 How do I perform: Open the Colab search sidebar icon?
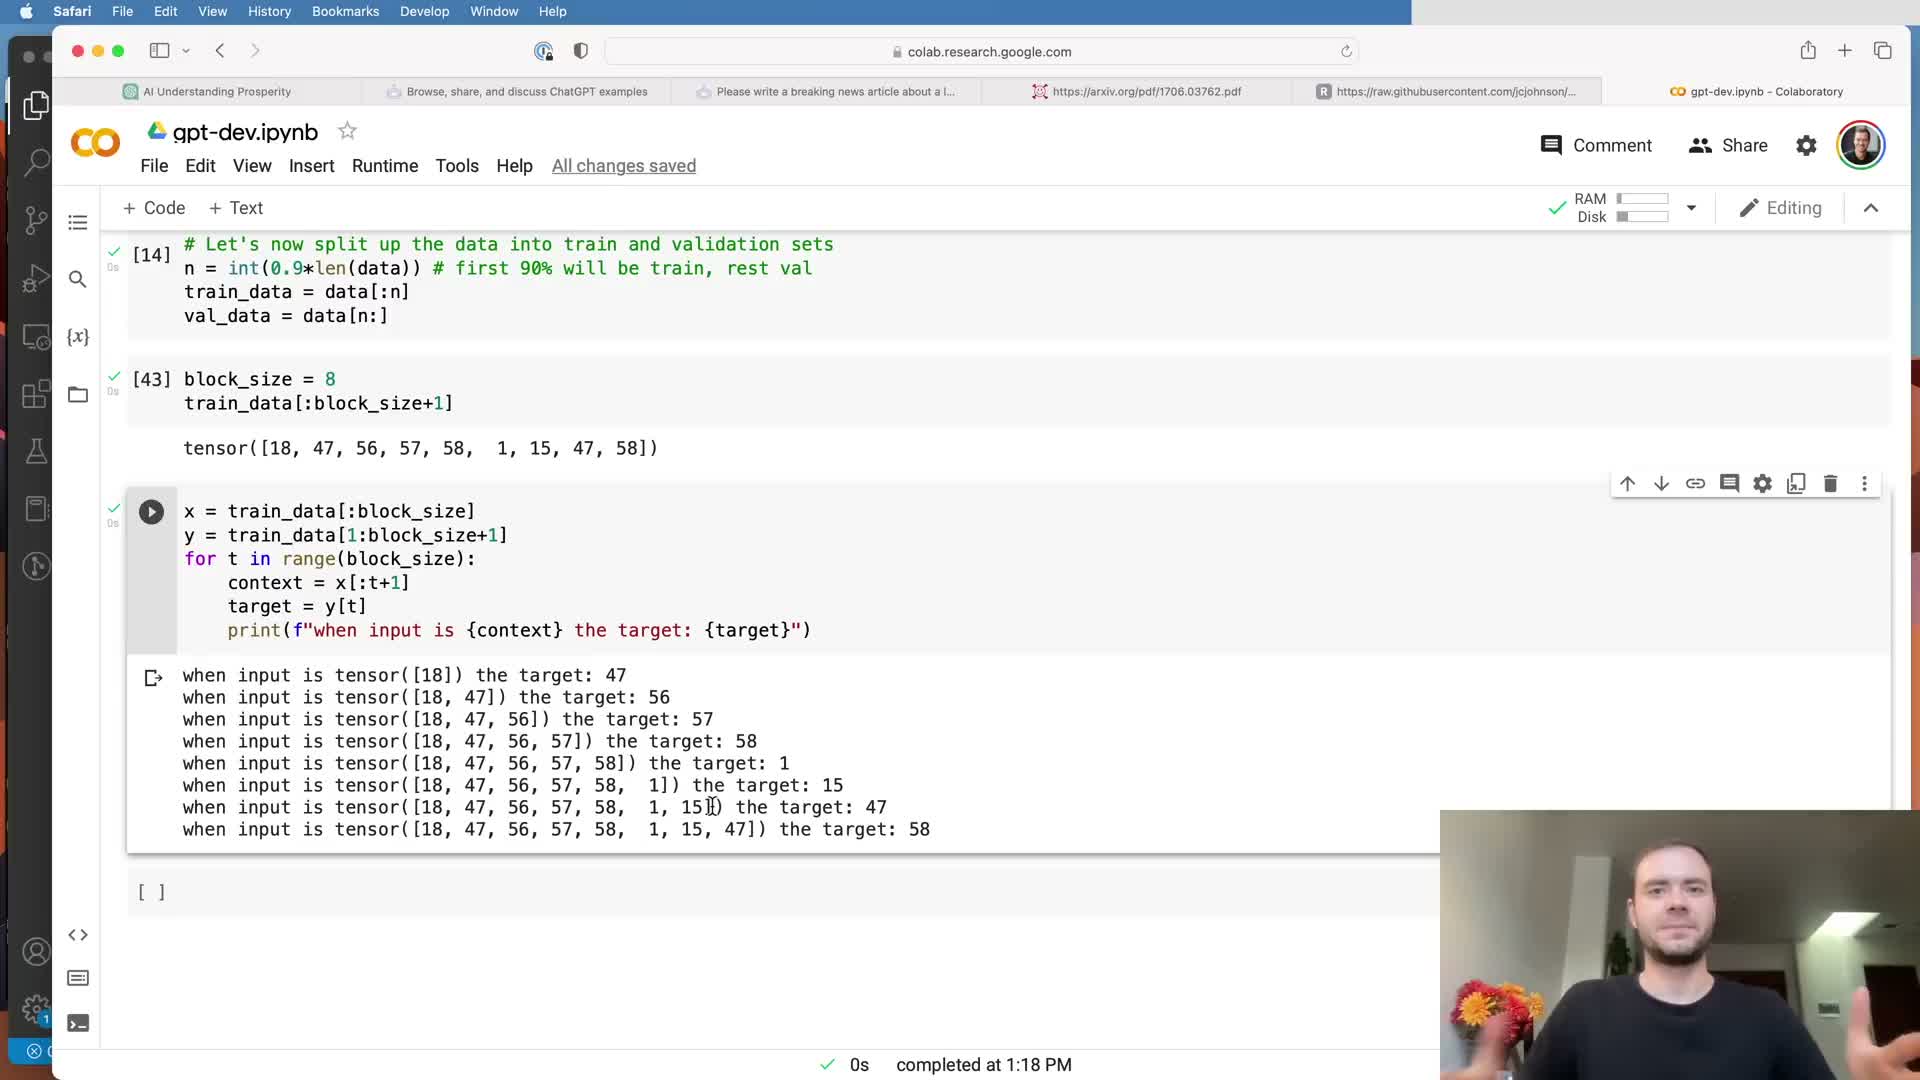pyautogui.click(x=78, y=279)
